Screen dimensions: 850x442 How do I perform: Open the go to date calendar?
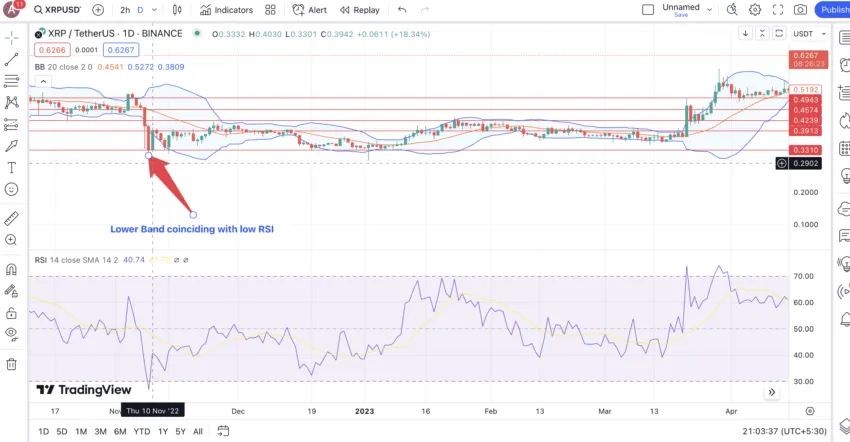pos(223,431)
